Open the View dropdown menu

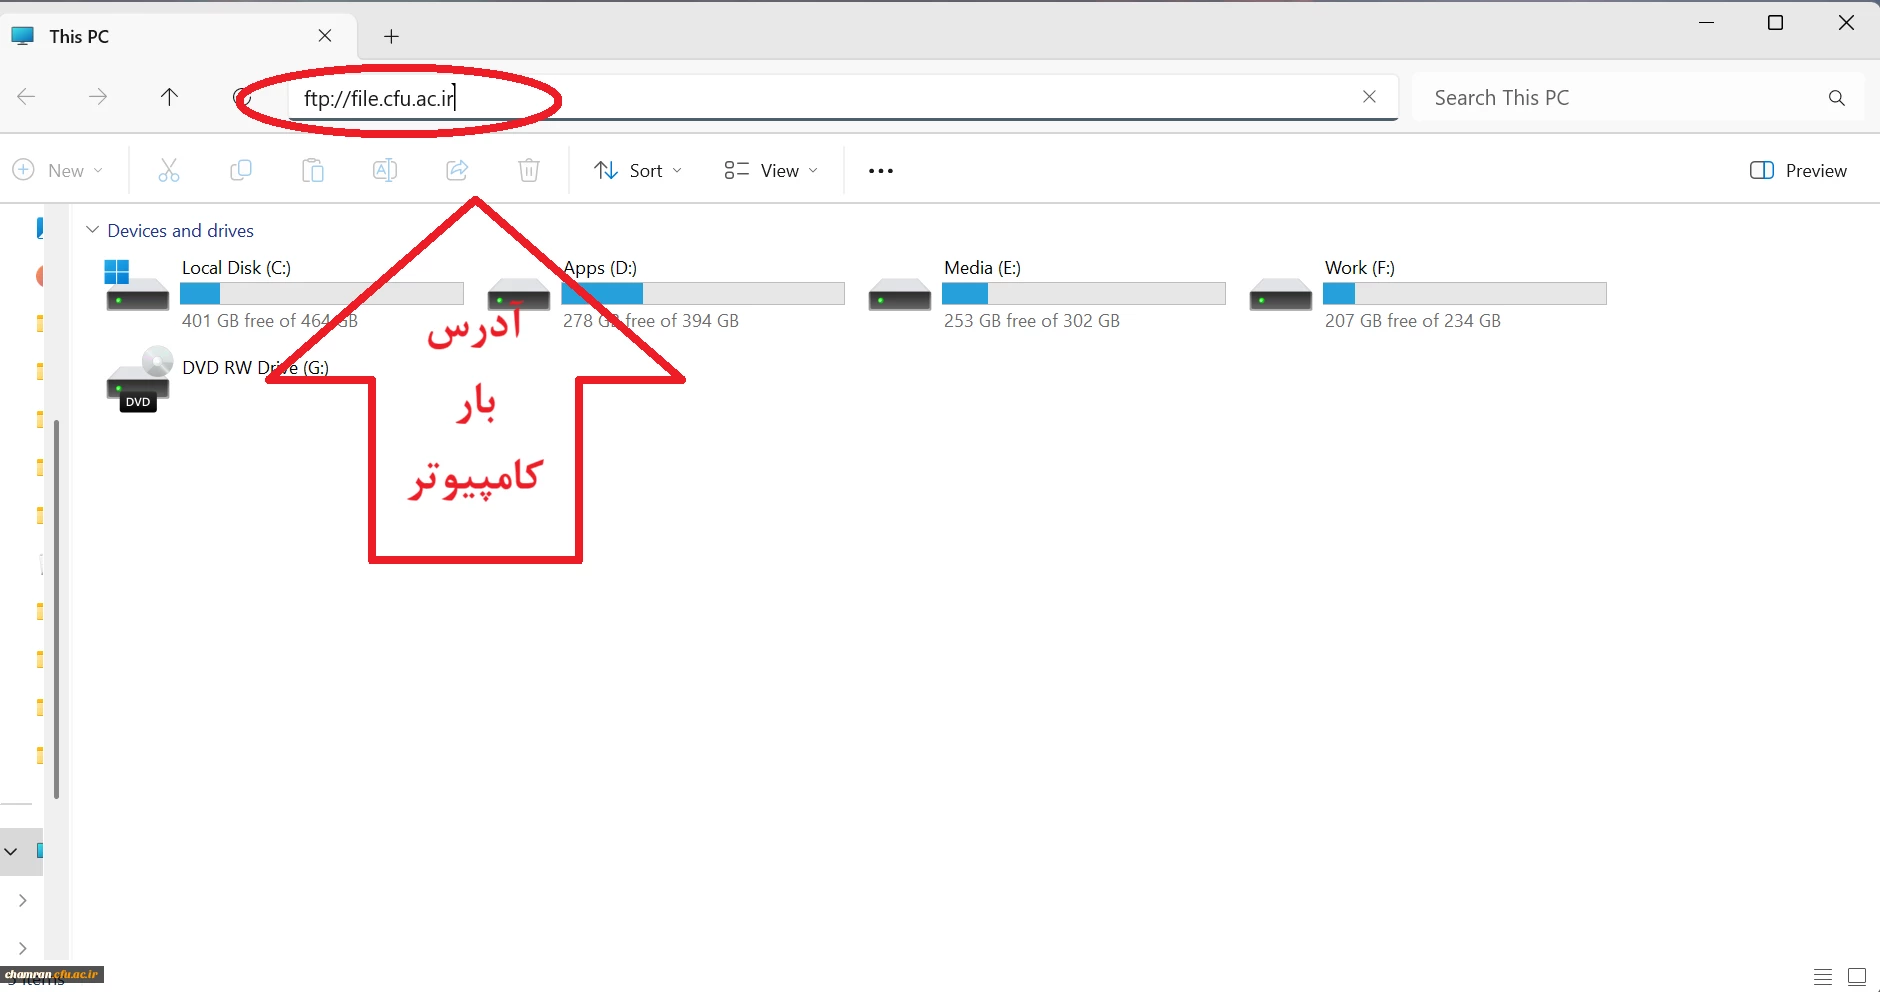point(771,171)
